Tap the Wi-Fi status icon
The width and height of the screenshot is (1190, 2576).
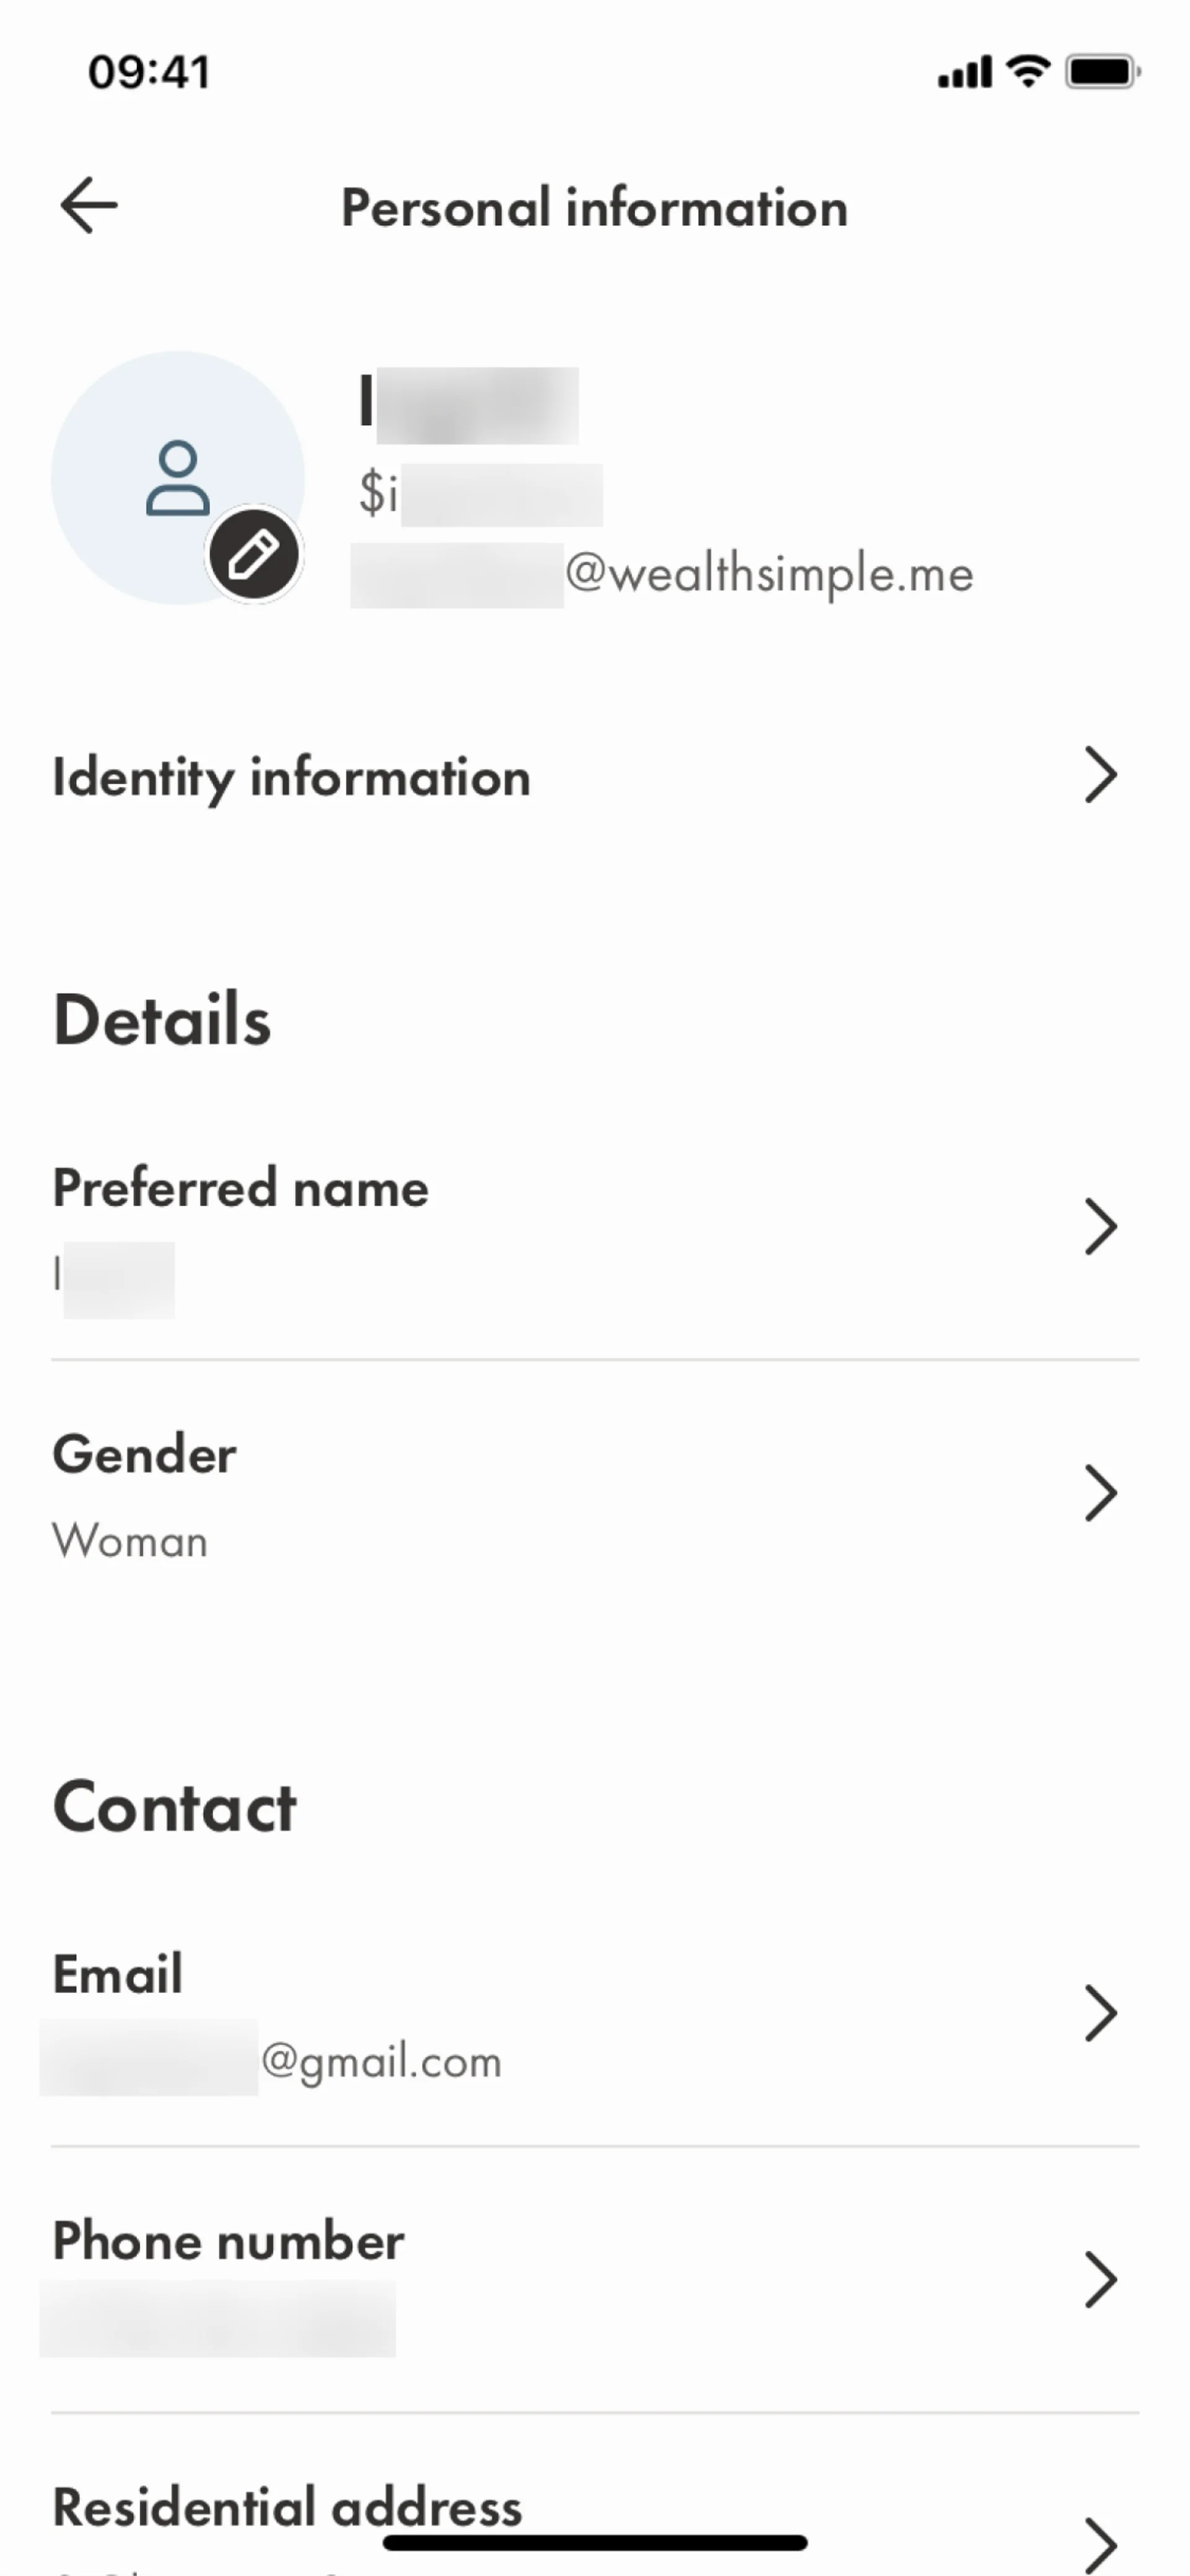click(1027, 72)
